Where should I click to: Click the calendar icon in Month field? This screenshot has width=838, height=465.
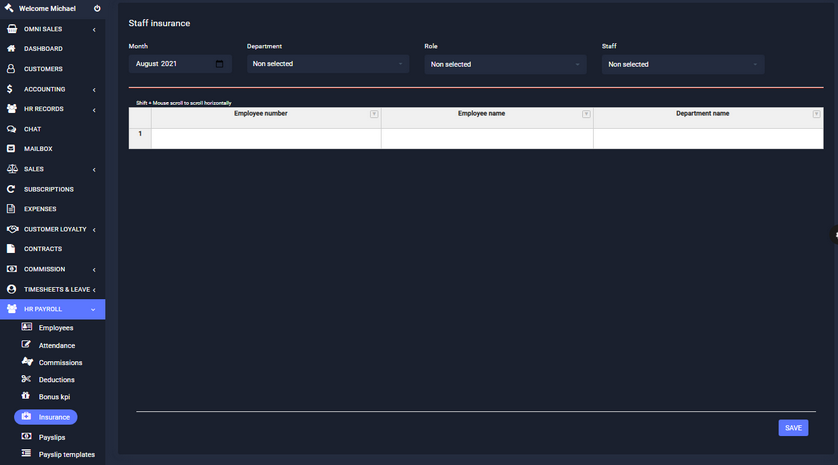219,64
